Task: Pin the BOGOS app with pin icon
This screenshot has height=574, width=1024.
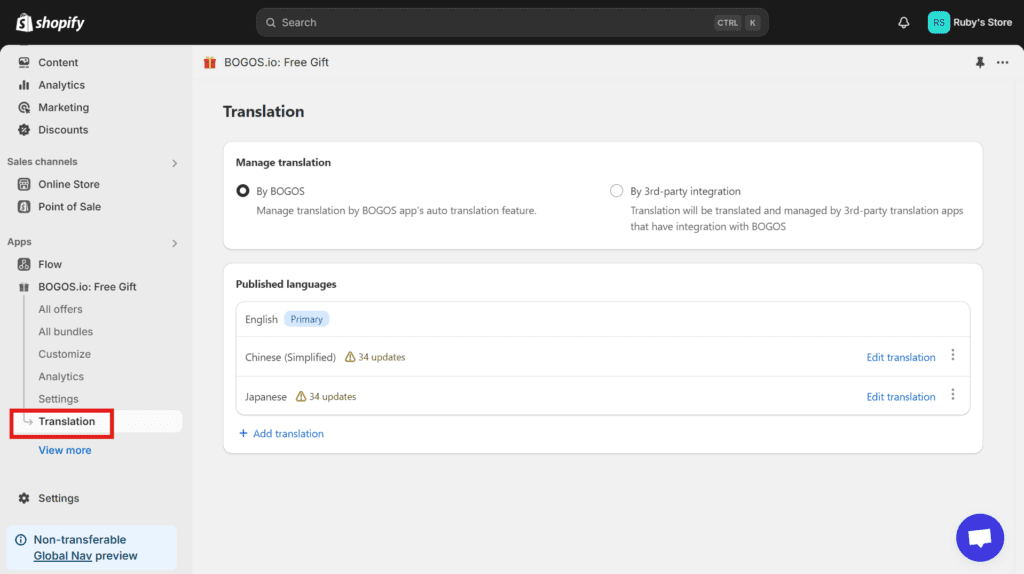Action: [x=980, y=62]
